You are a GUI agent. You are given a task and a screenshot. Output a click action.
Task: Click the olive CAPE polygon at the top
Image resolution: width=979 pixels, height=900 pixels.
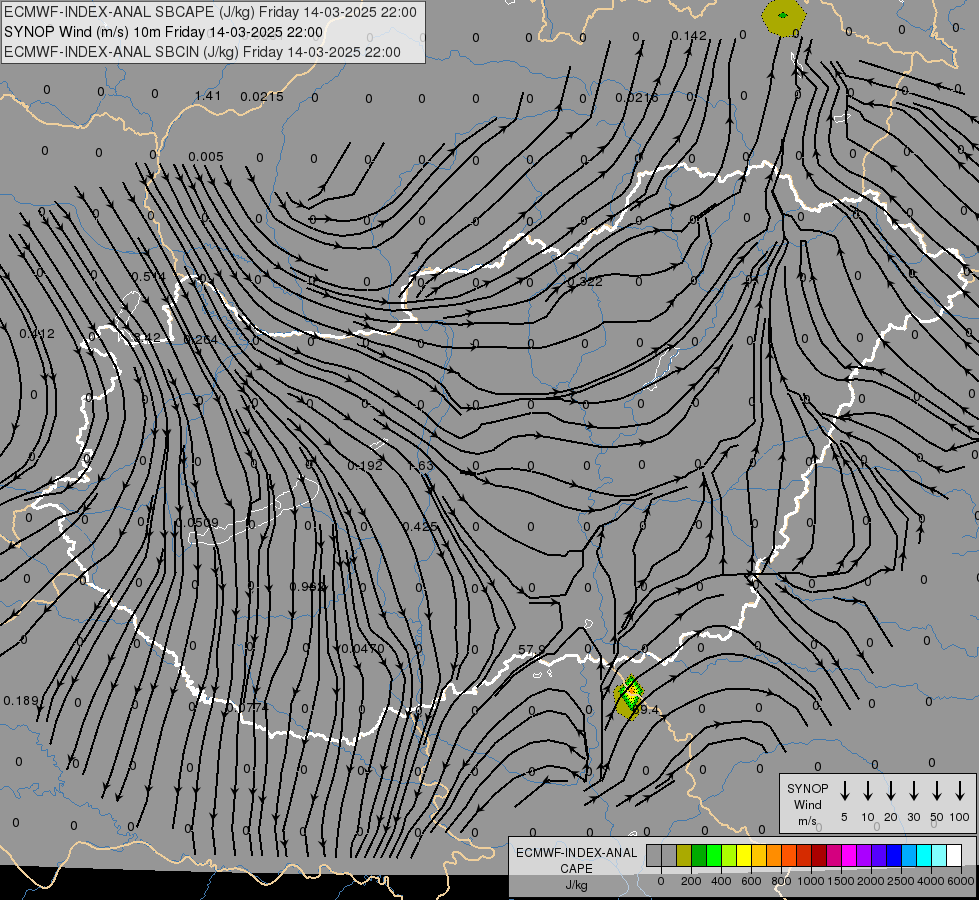[x=783, y=17]
